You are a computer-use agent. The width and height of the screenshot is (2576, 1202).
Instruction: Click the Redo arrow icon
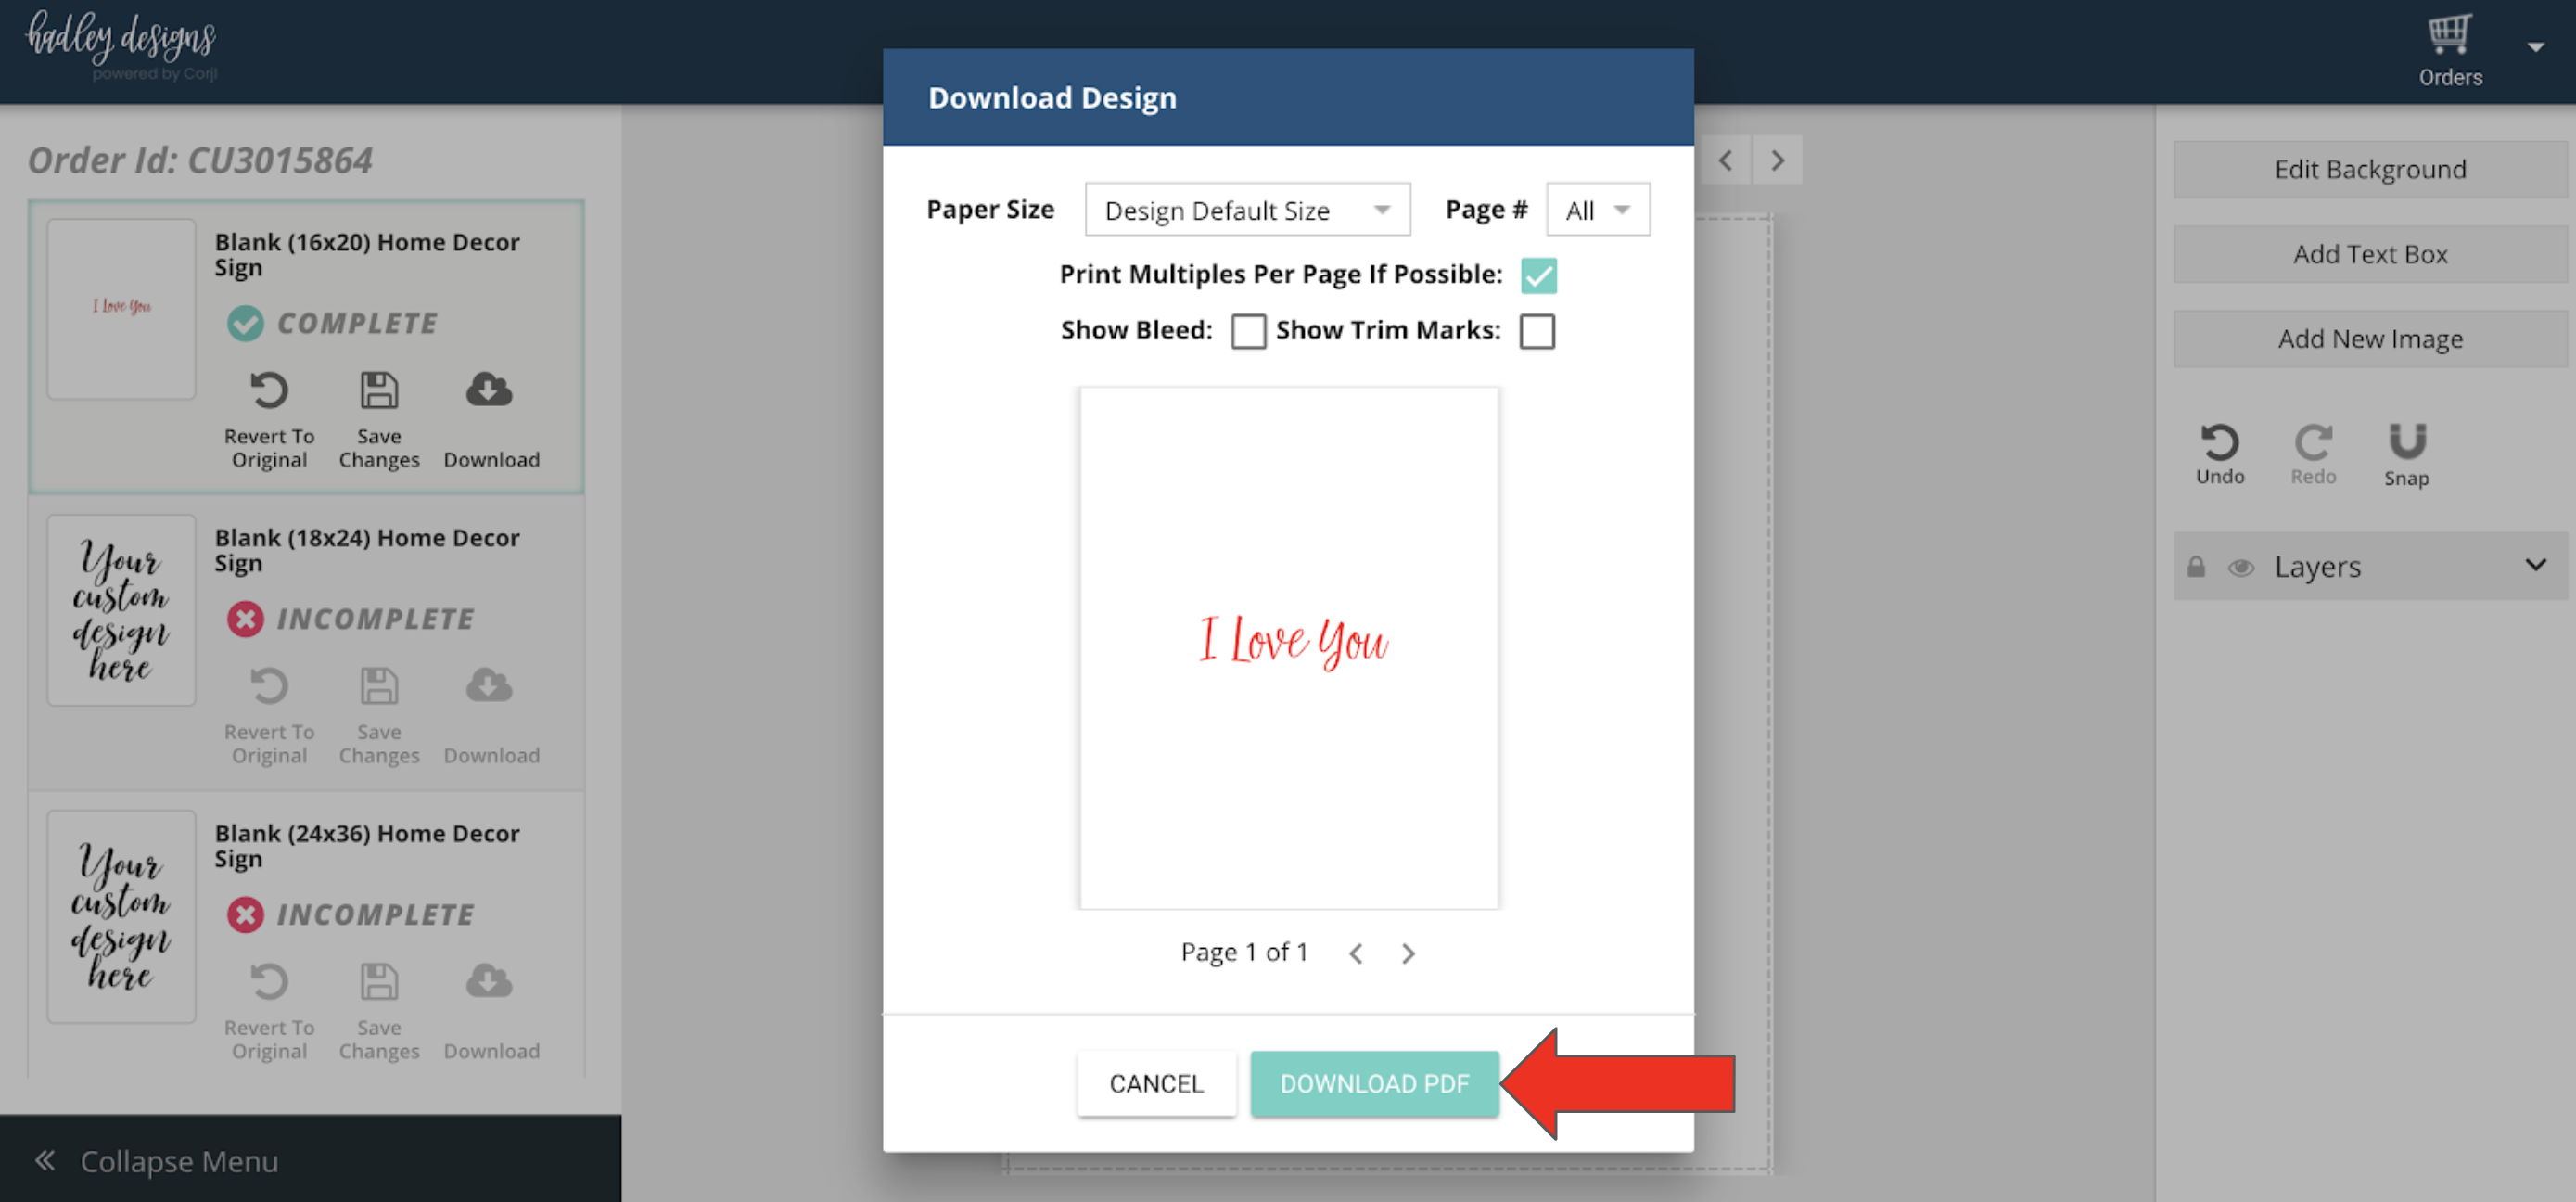[2312, 442]
